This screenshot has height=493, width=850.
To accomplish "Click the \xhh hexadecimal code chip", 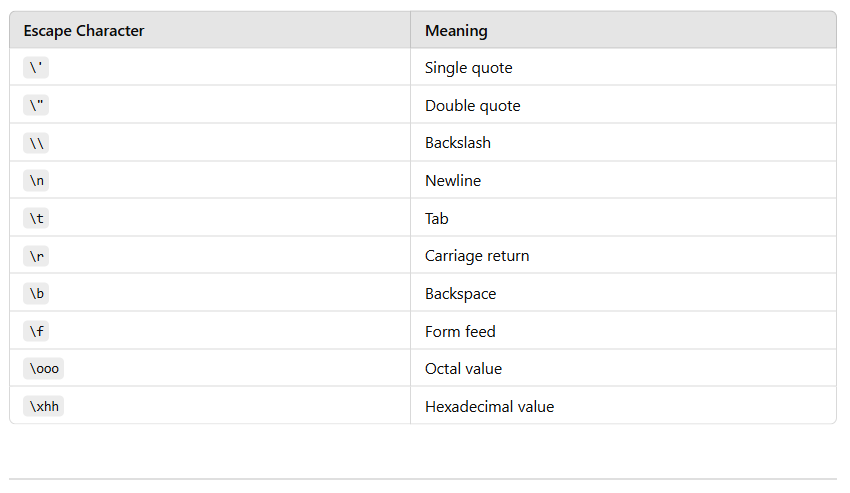I will tap(43, 406).
